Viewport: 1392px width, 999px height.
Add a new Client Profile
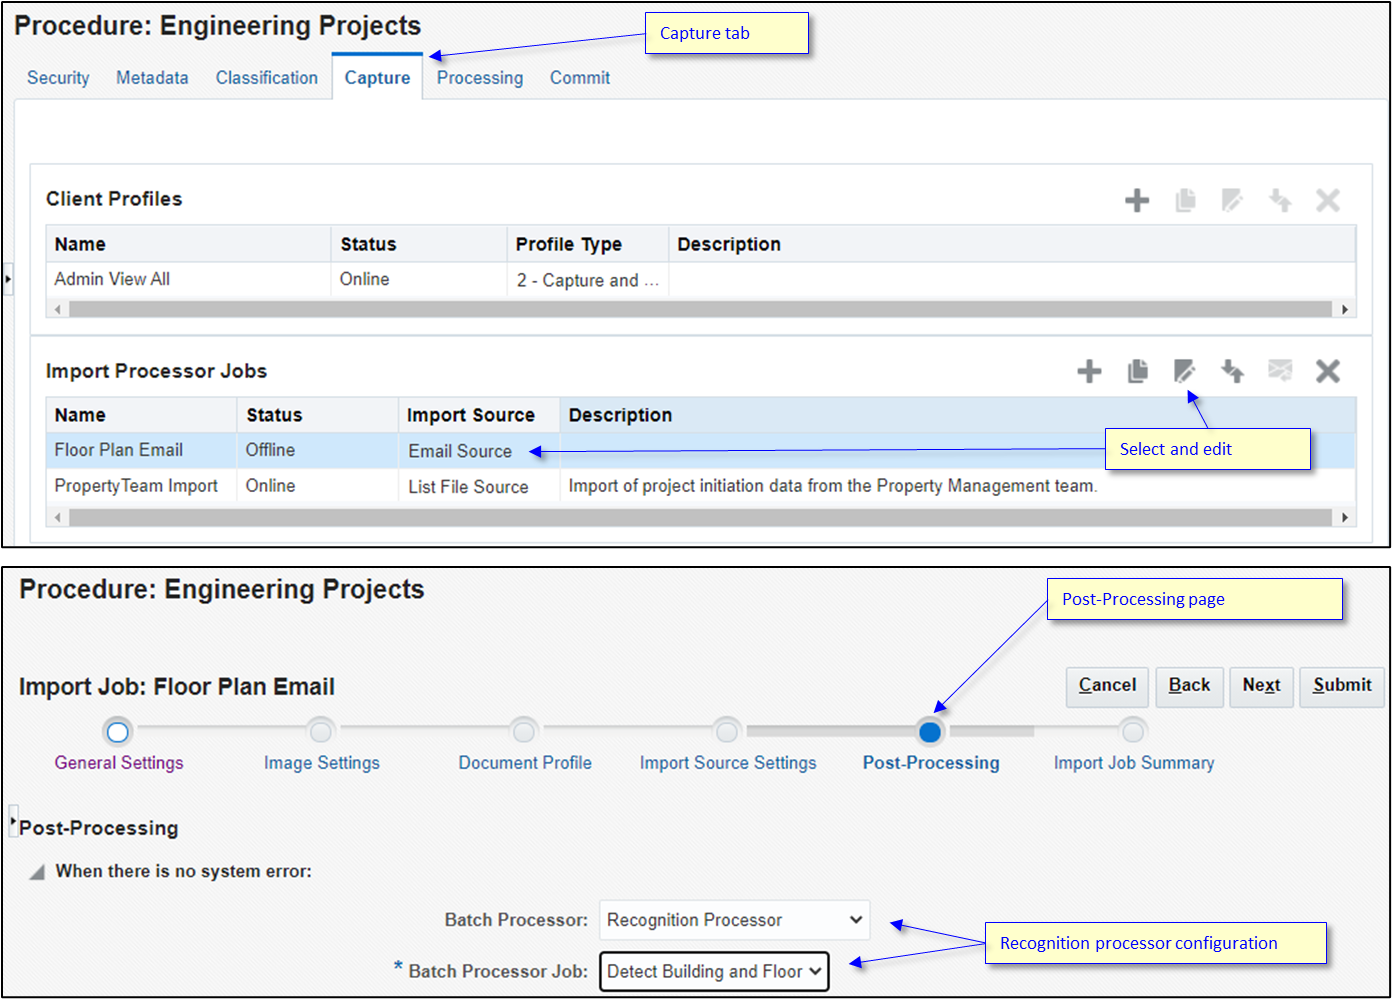[1137, 200]
